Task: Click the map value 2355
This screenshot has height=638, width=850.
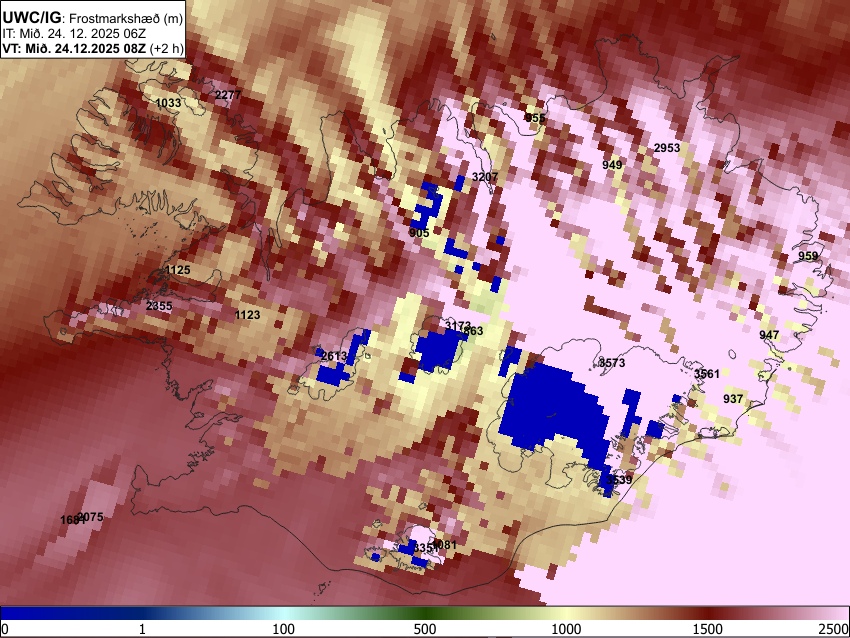Action: click(159, 306)
